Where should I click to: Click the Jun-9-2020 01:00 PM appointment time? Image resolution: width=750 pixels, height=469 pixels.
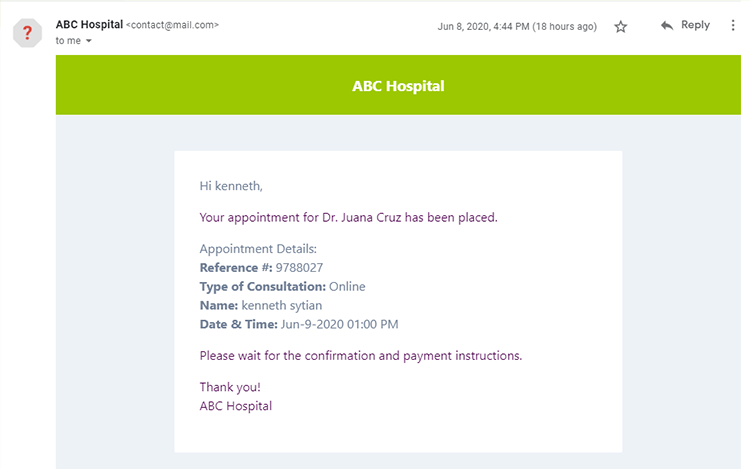[x=342, y=324]
